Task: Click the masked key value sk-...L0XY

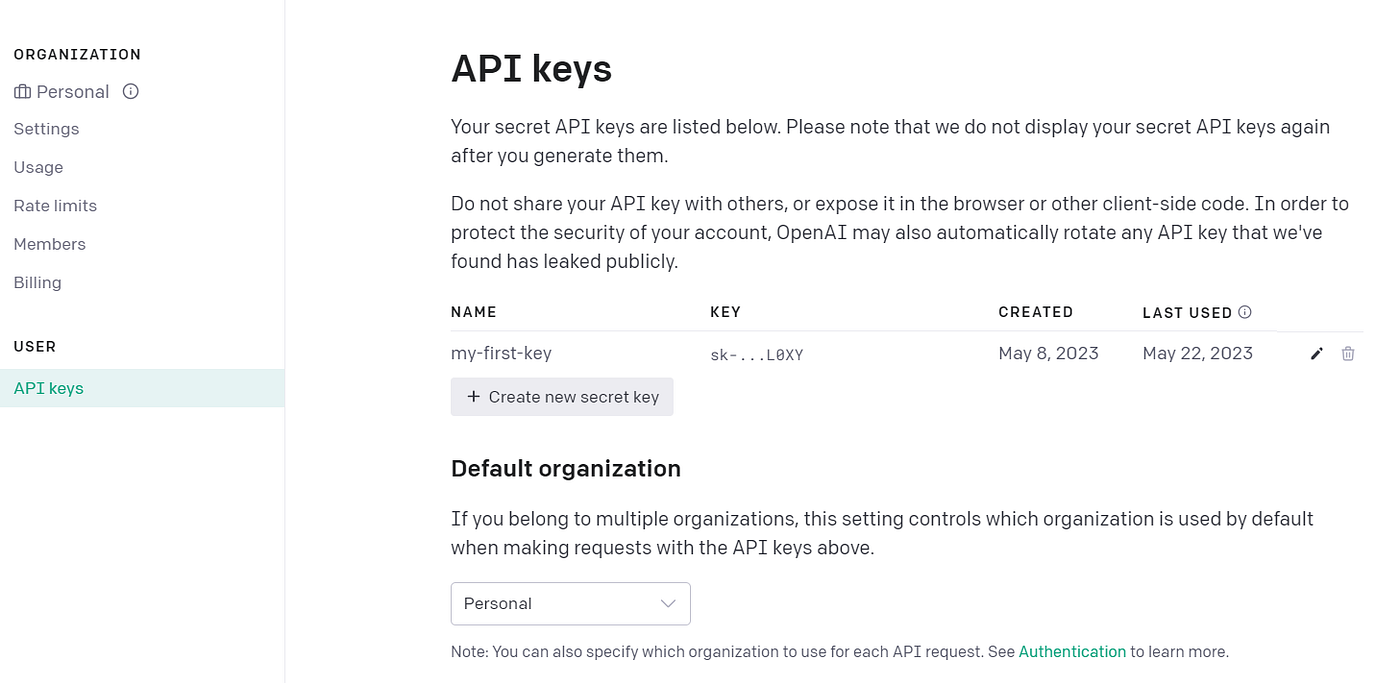Action: [756, 354]
